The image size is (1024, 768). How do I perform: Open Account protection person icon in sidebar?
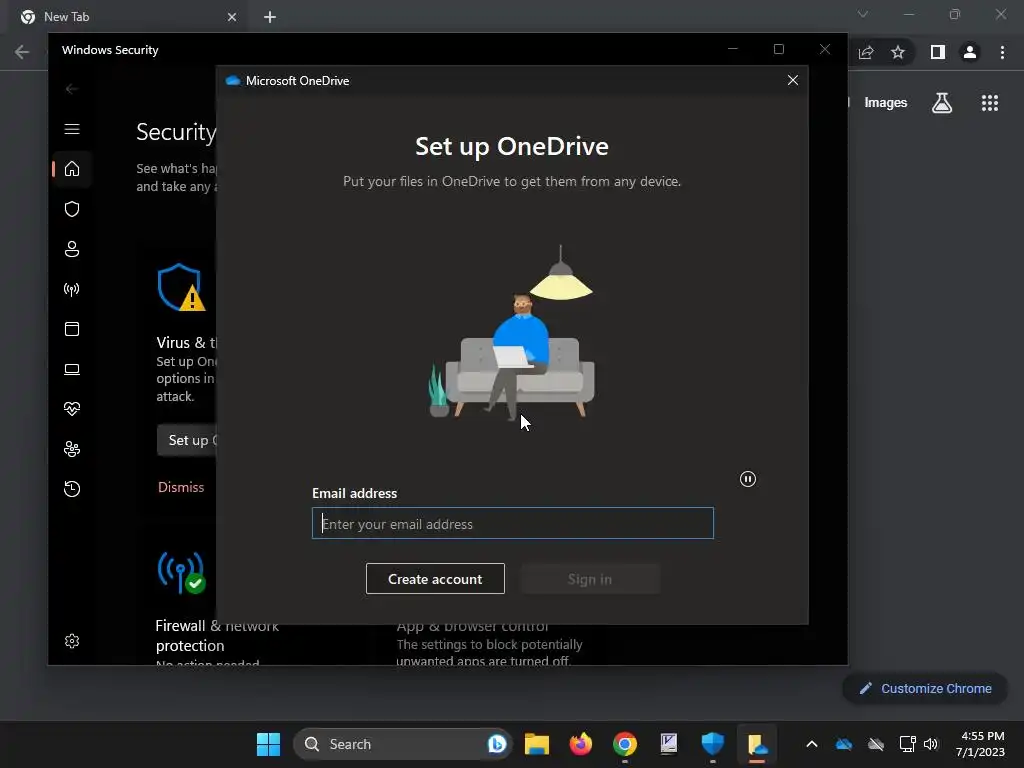click(x=72, y=249)
